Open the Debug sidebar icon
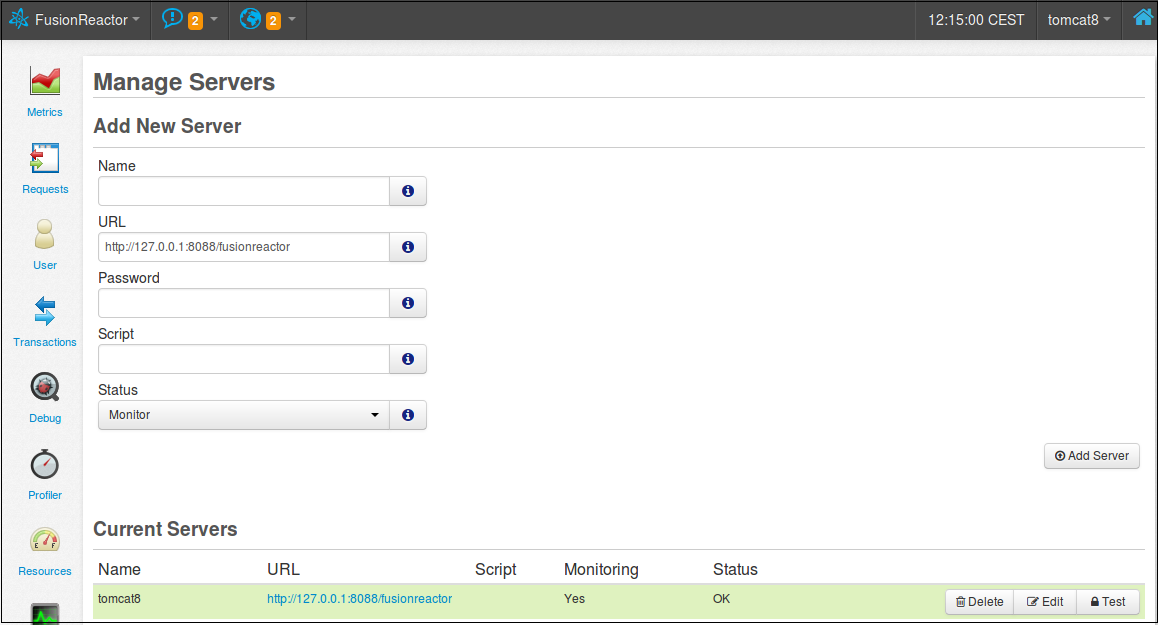Viewport: 1158px width, 625px height. [44, 388]
